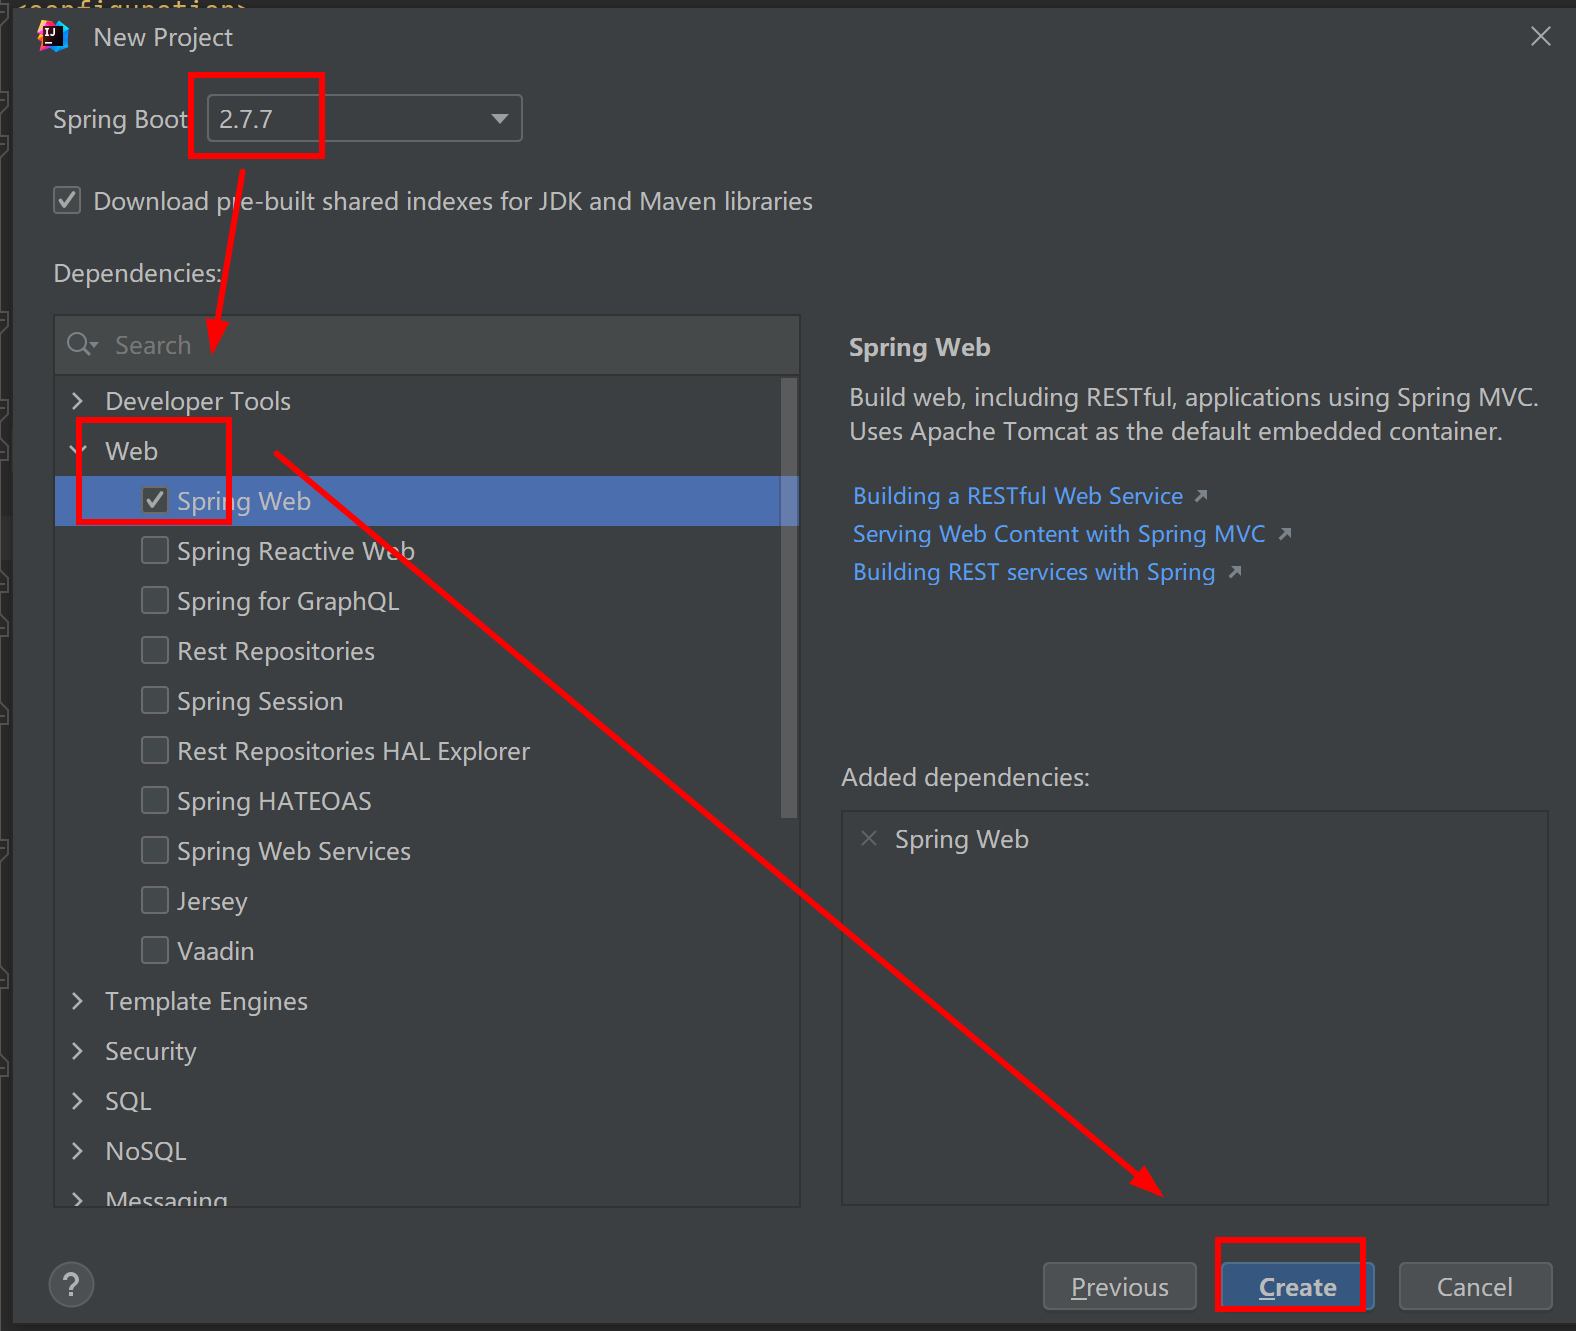Enable Spring for GraphQL dependency
The height and width of the screenshot is (1331, 1576).
pos(155,600)
